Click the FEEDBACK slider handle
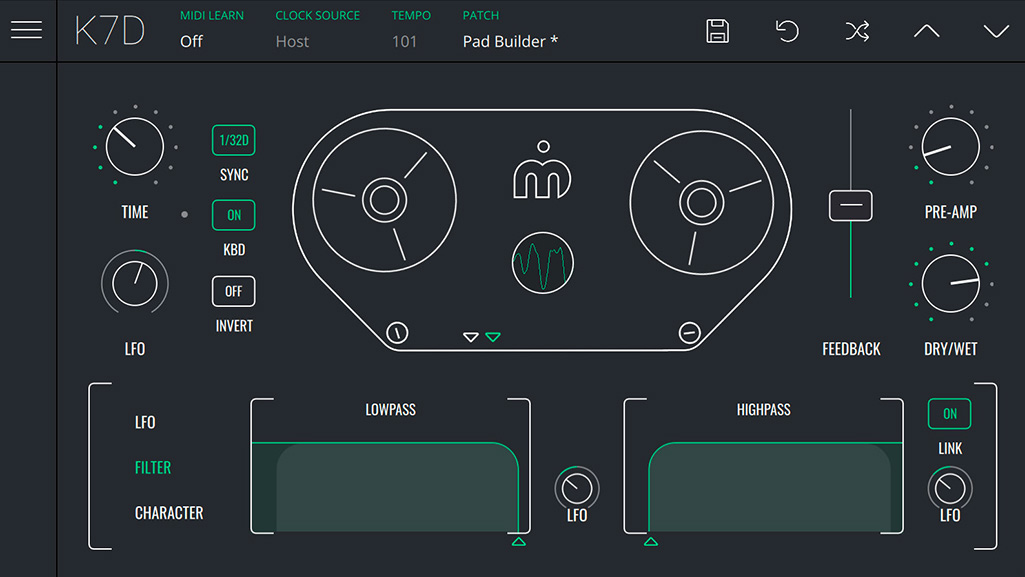This screenshot has height=577, width=1025. (x=850, y=204)
